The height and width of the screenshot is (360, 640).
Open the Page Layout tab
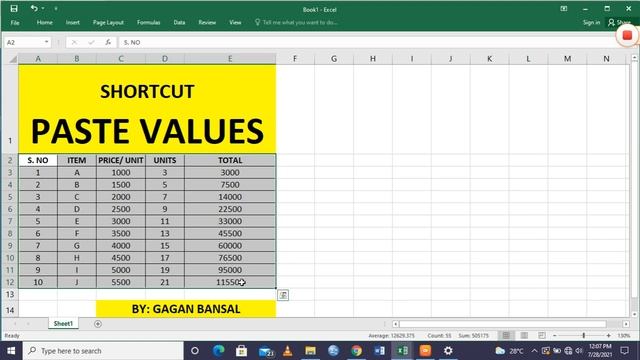coord(108,22)
